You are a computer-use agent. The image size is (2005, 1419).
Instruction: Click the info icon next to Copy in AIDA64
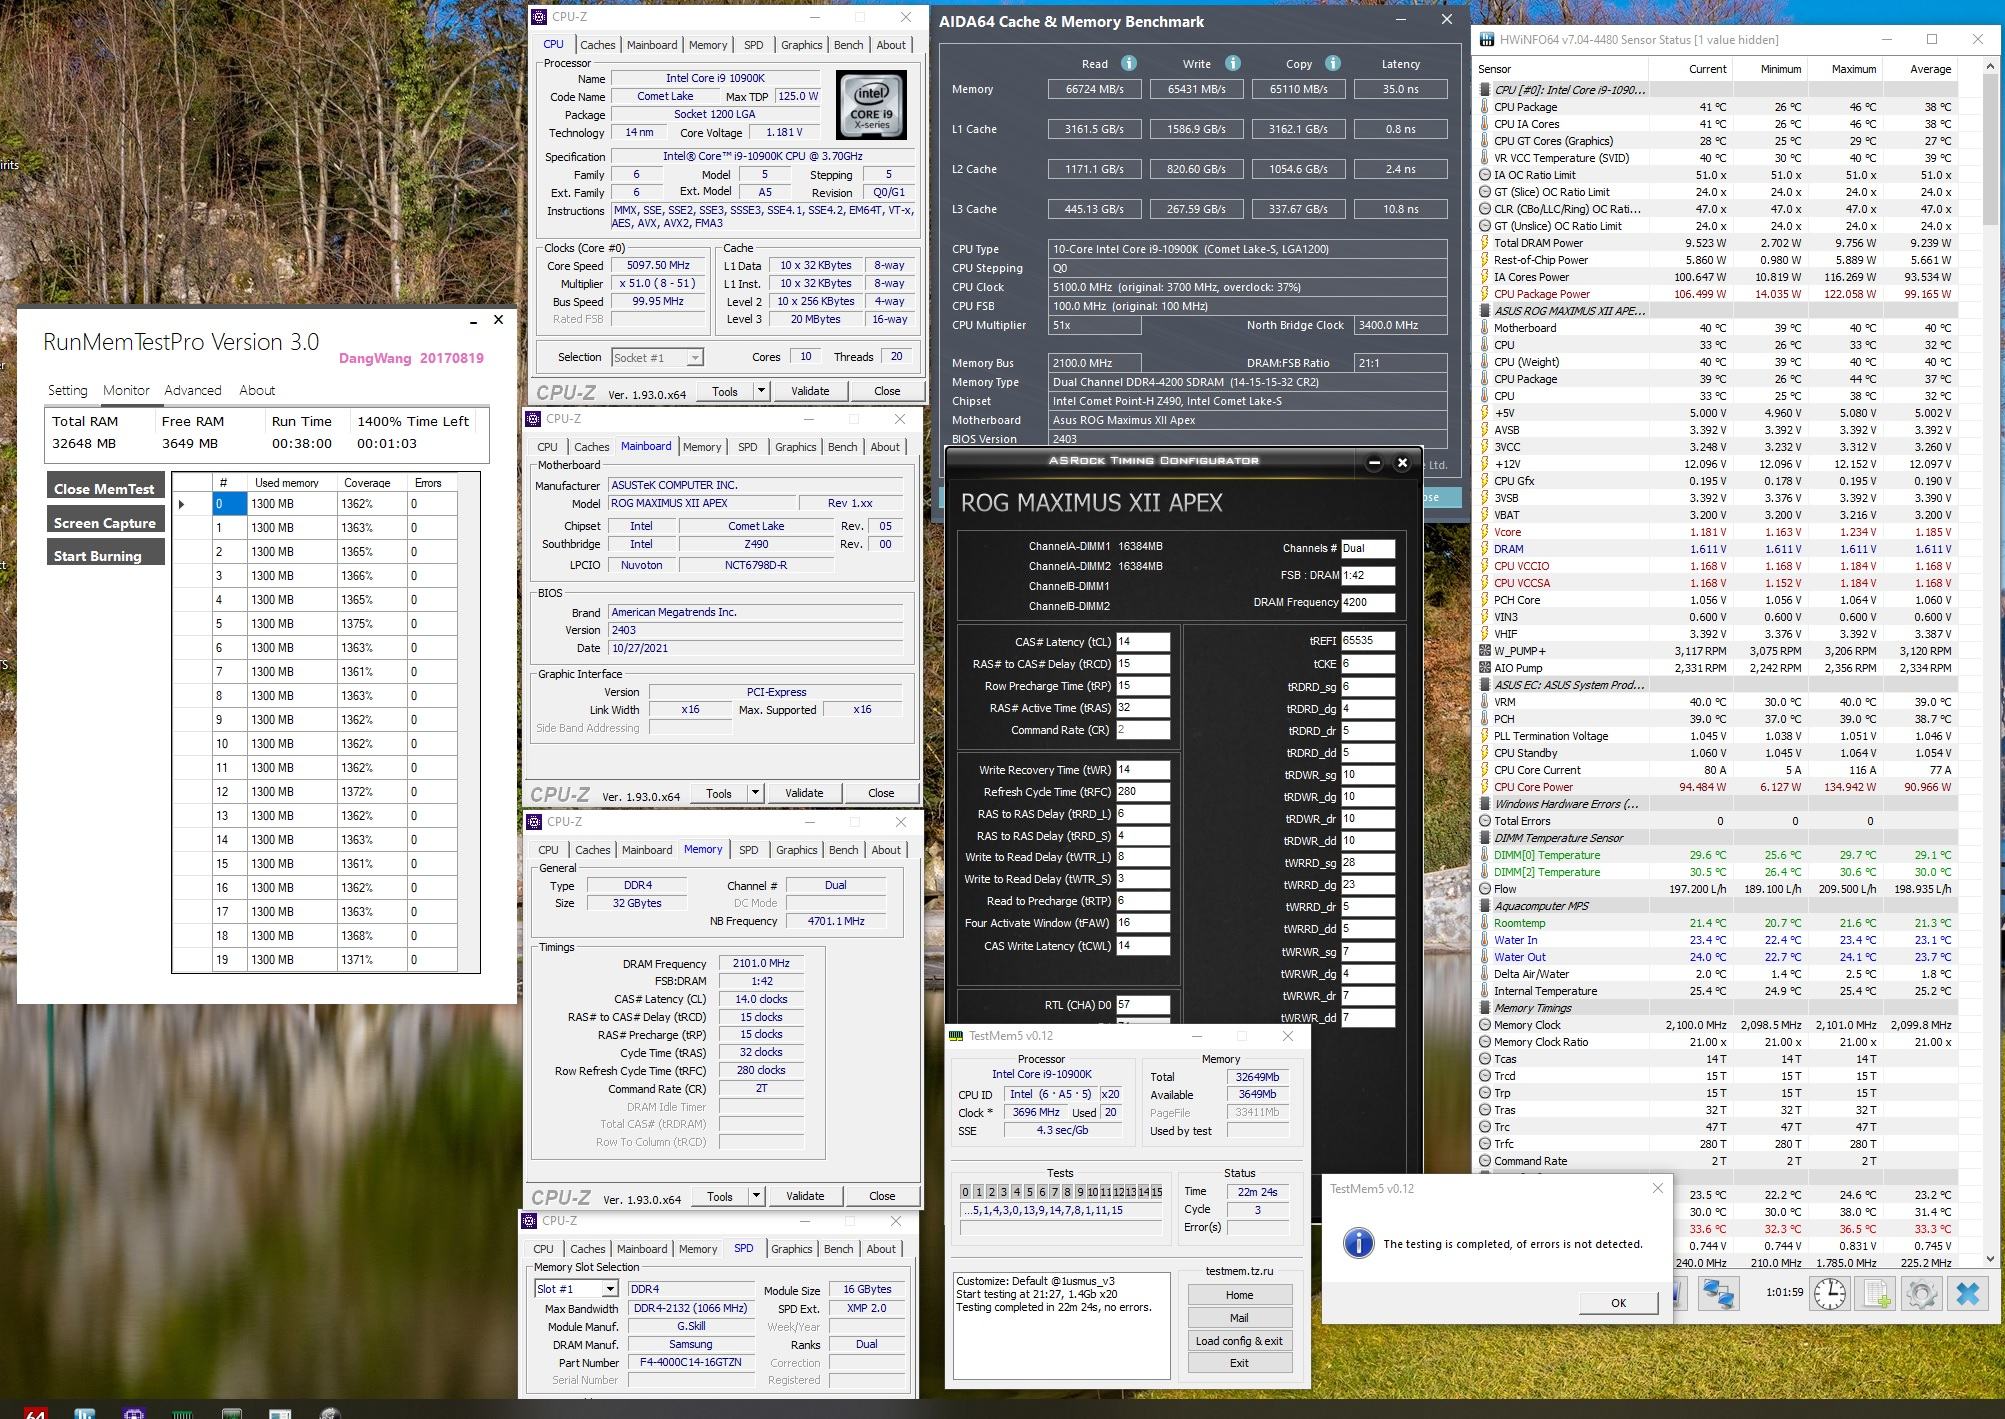pyautogui.click(x=1333, y=63)
